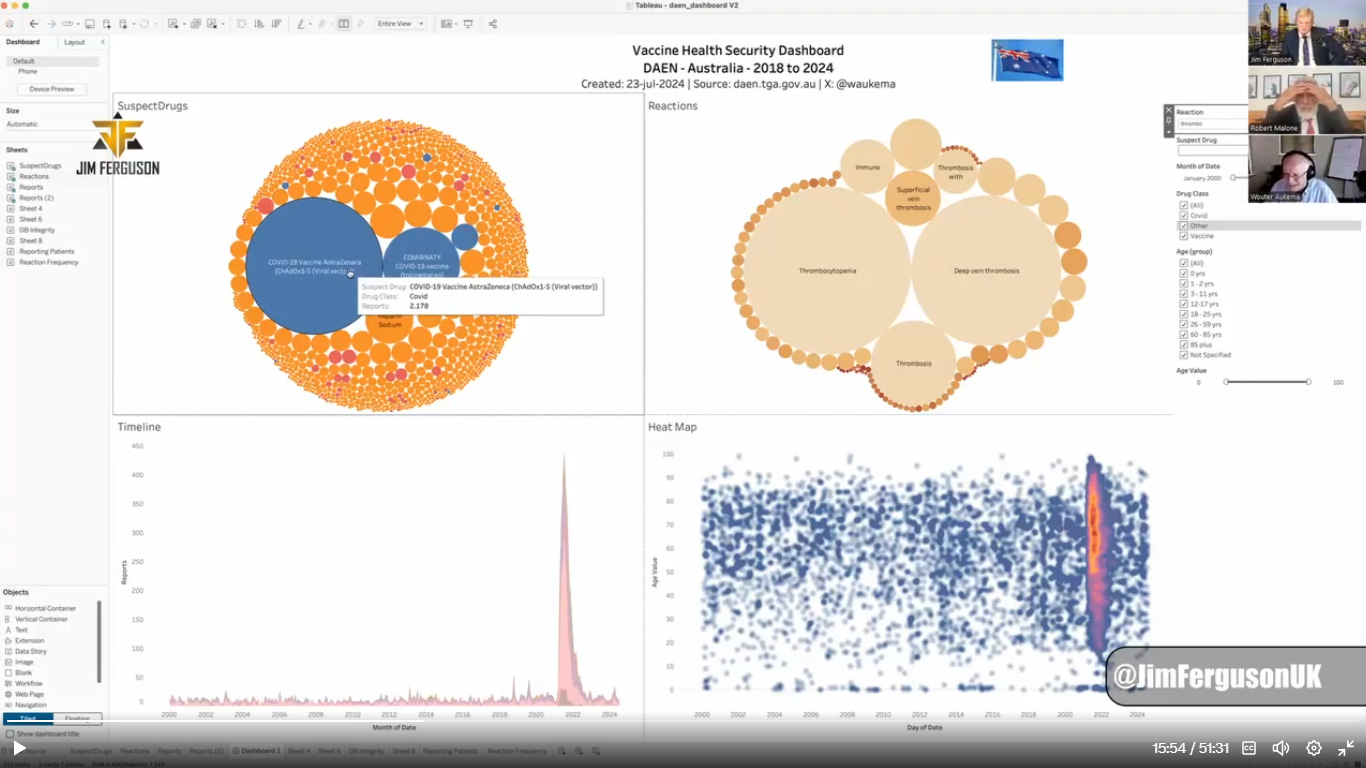The height and width of the screenshot is (768, 1366).
Task: Open the Reaction Frequency sheet tab
Action: pos(517,751)
